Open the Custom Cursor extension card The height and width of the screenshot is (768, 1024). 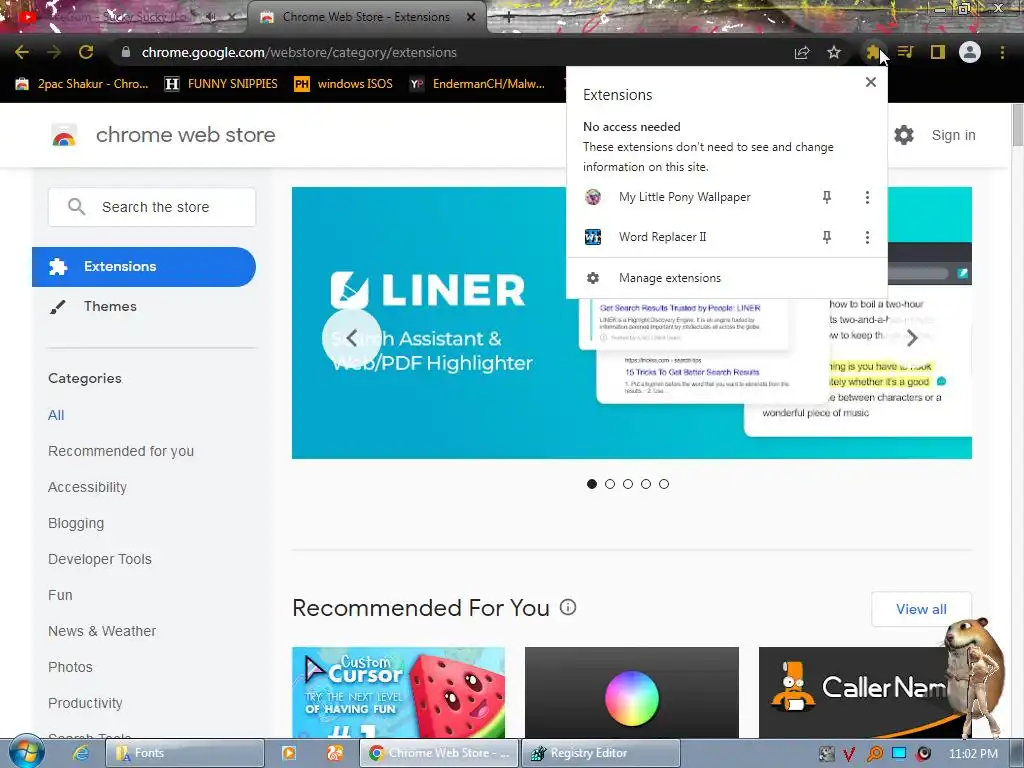(x=398, y=692)
